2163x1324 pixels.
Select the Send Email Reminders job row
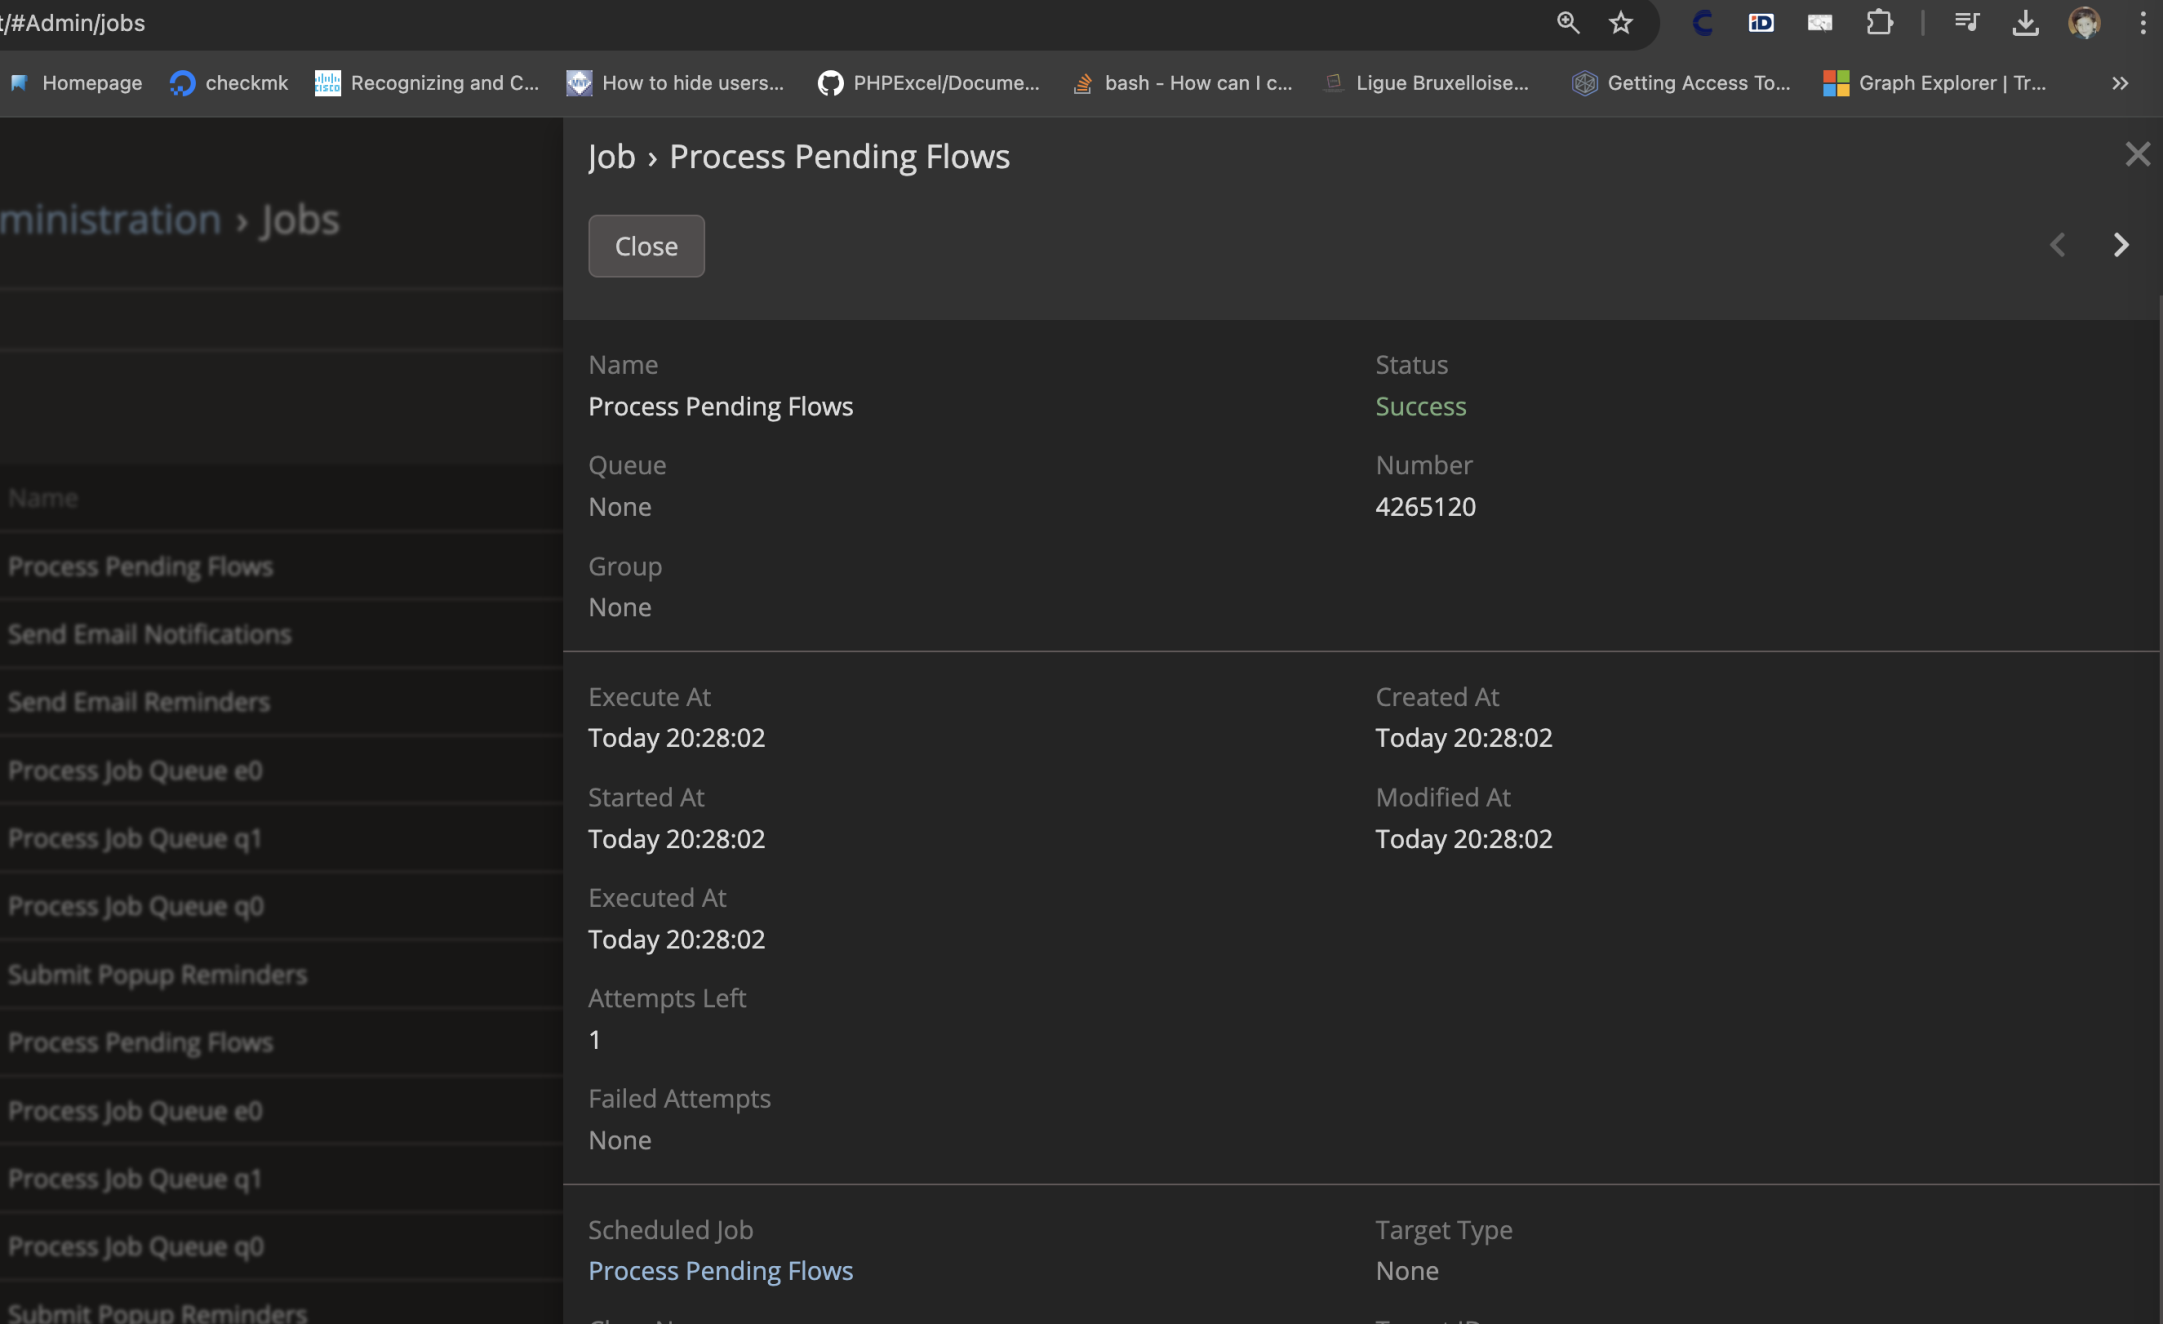(139, 702)
